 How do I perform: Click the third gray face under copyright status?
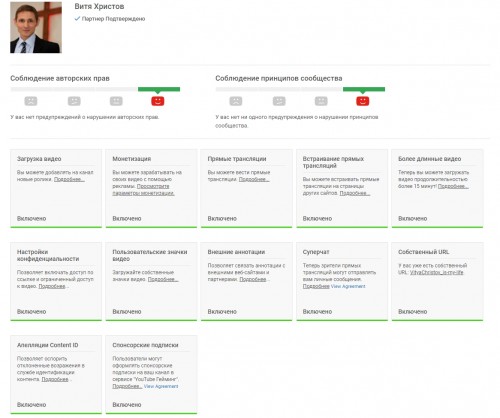click(x=116, y=101)
